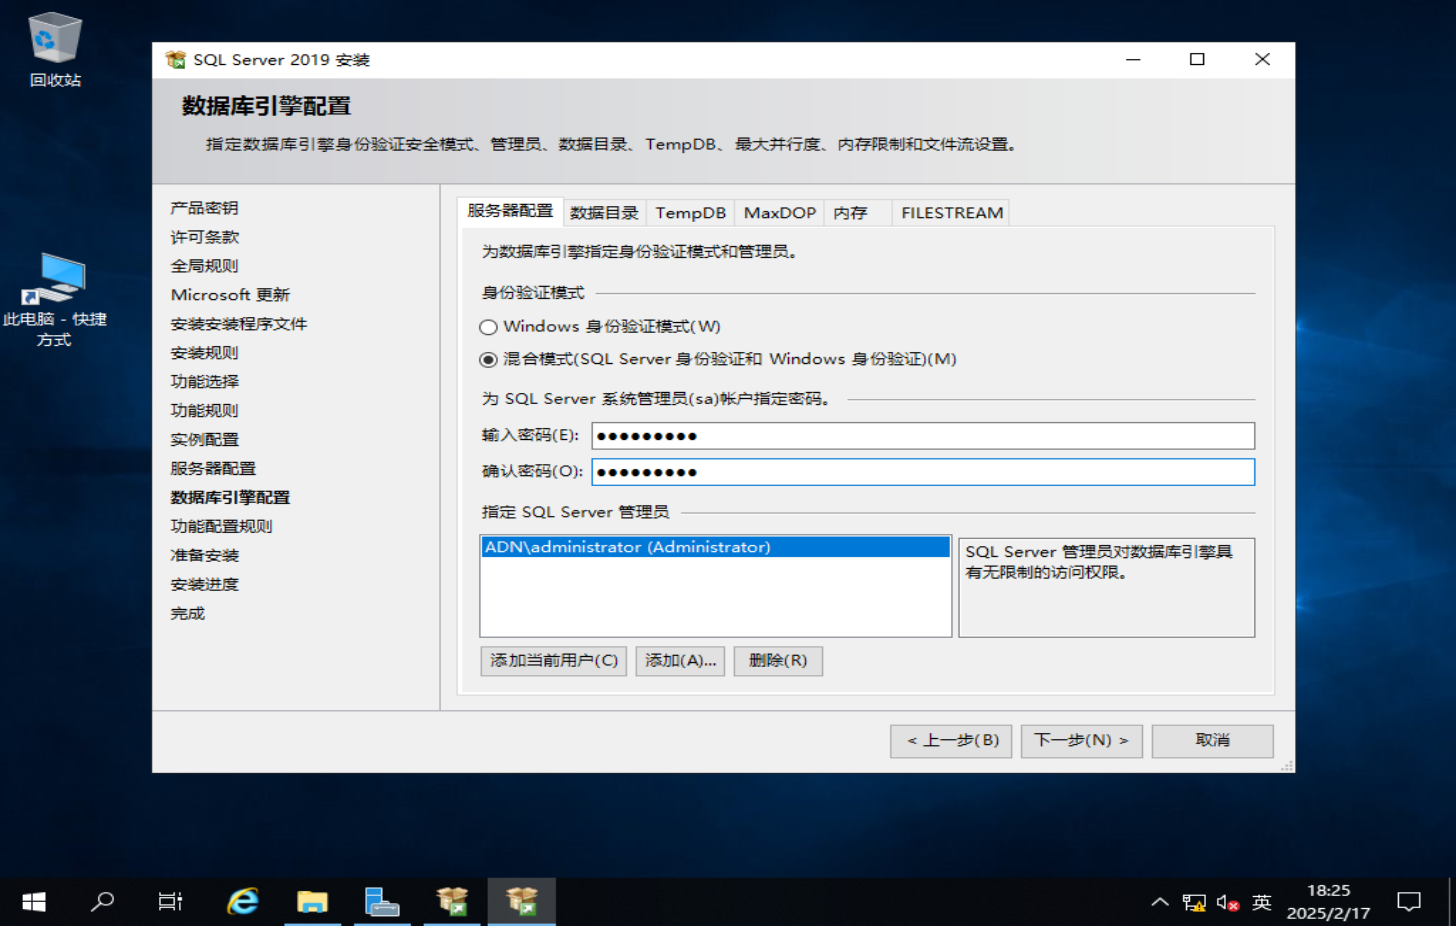The image size is (1456, 926).
Task: Close the SQL Server 2019 安装 window
Action: [x=1262, y=60]
